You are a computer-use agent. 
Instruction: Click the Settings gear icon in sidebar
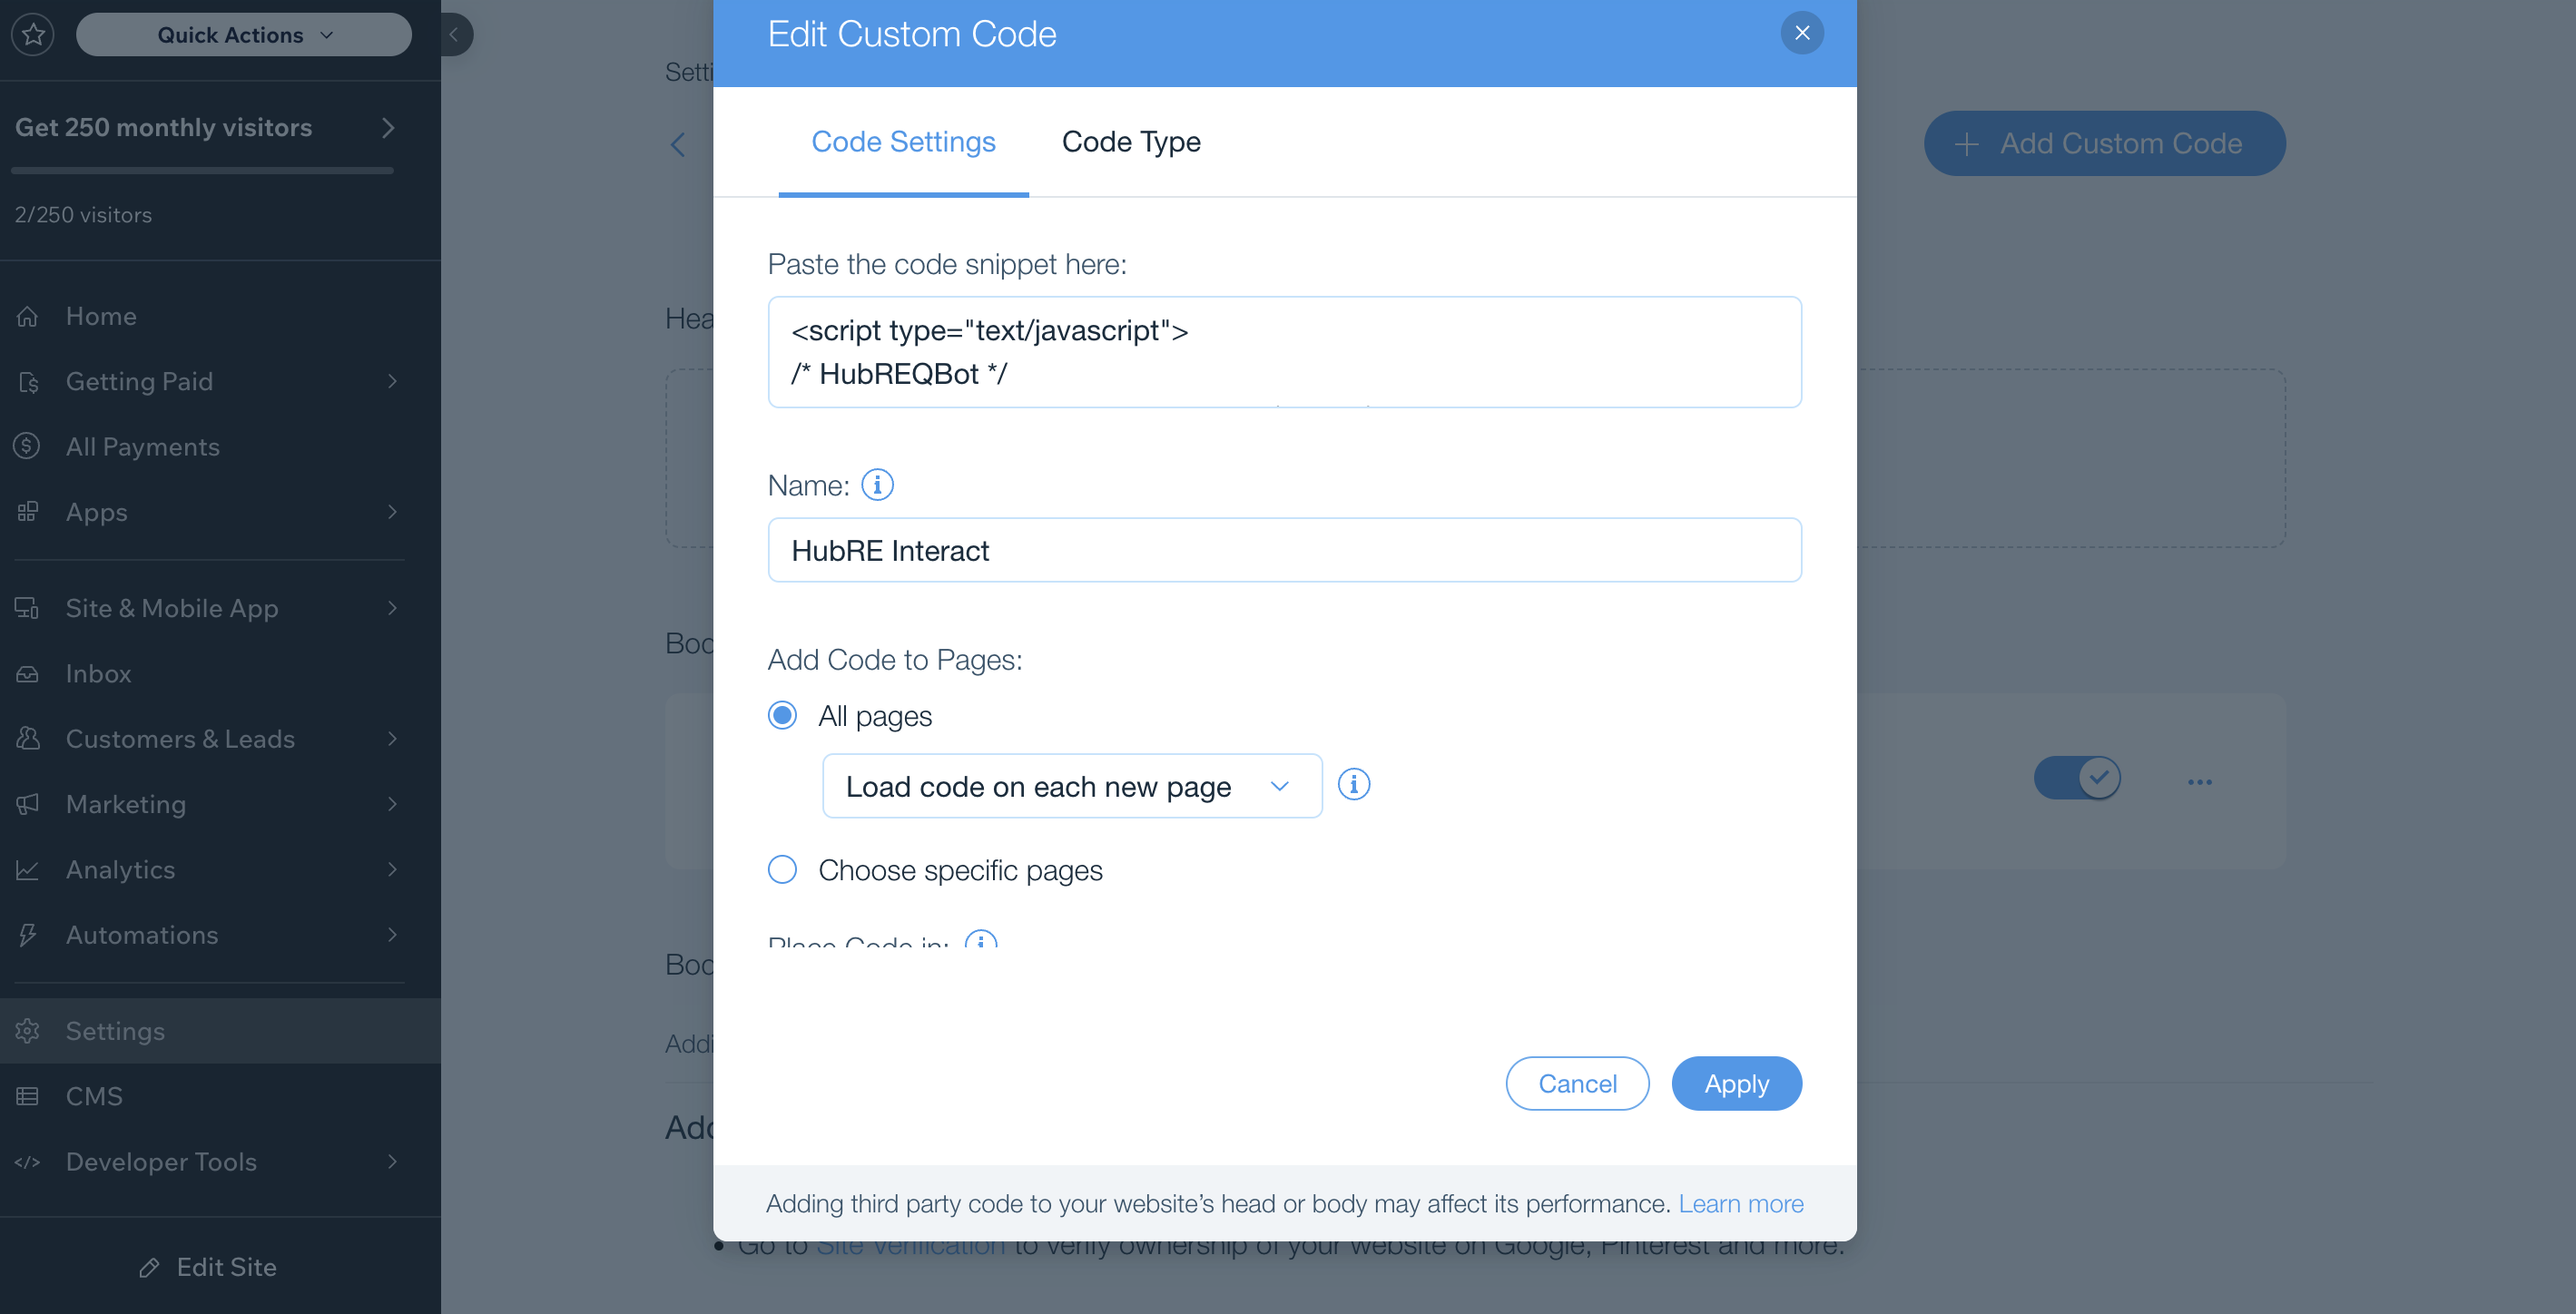pyautogui.click(x=27, y=1030)
